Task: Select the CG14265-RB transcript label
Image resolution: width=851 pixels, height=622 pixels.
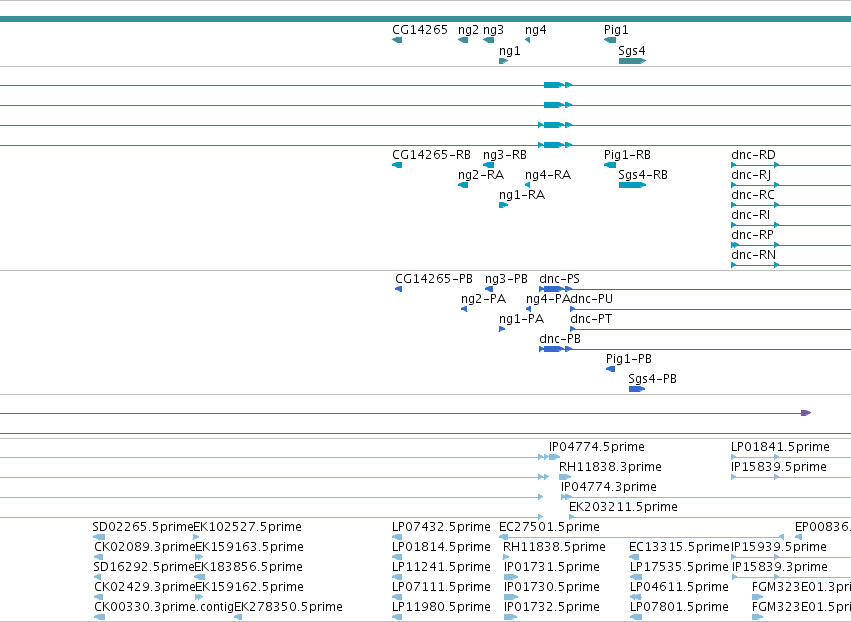Action: 431,155
